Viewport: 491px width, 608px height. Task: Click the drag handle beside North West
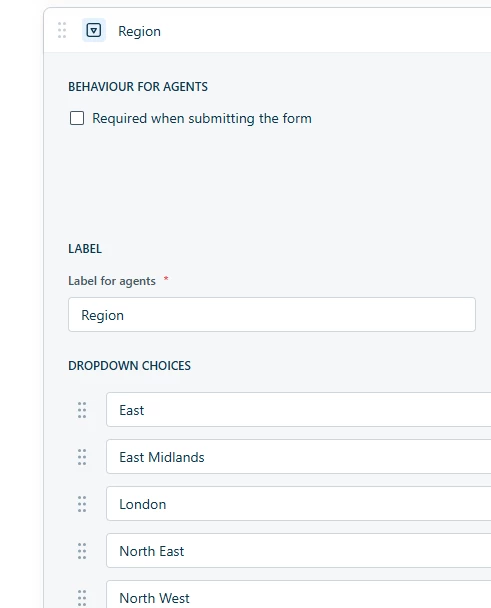coord(82,598)
